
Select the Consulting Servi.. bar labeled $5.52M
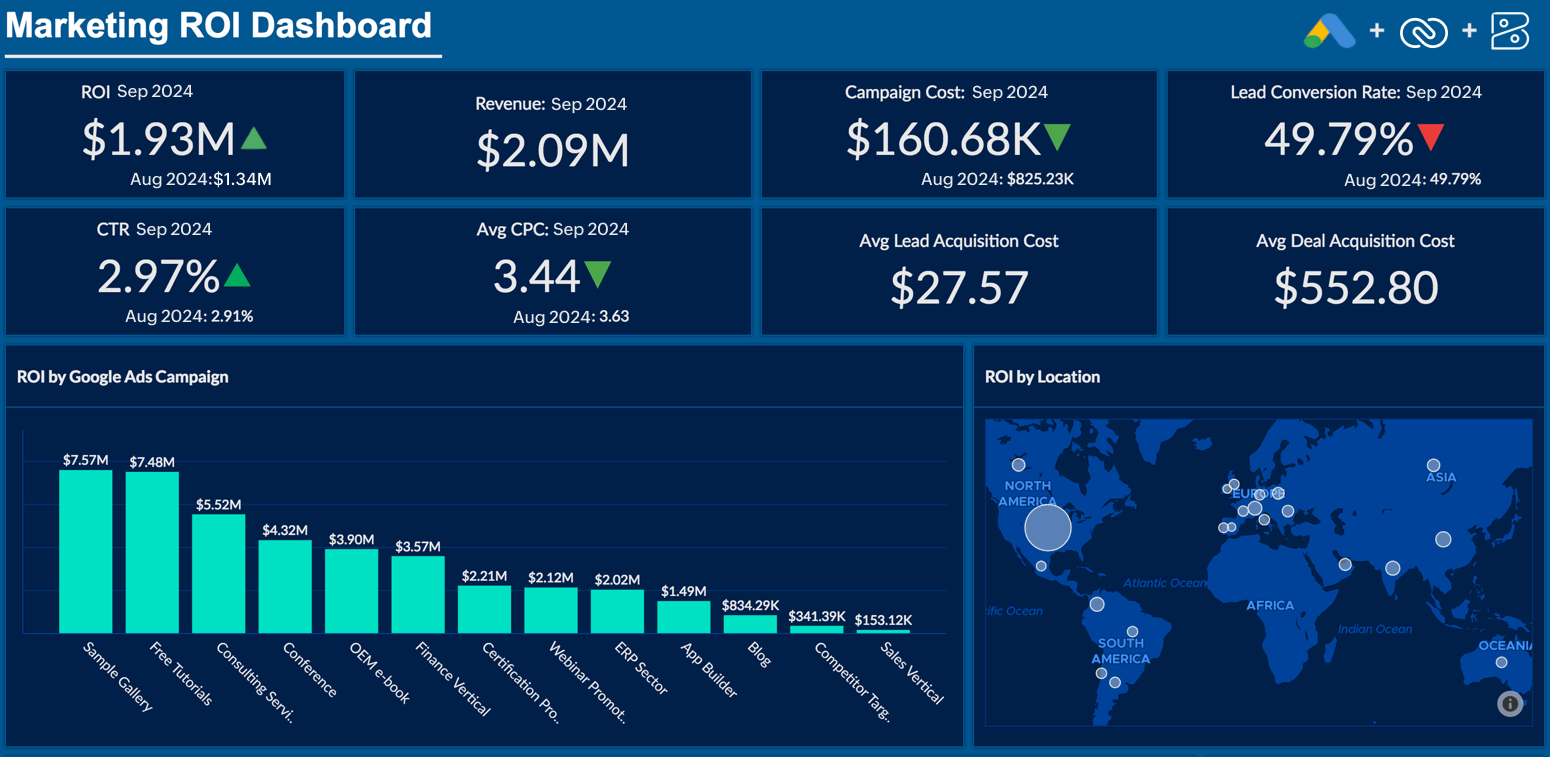(x=218, y=574)
